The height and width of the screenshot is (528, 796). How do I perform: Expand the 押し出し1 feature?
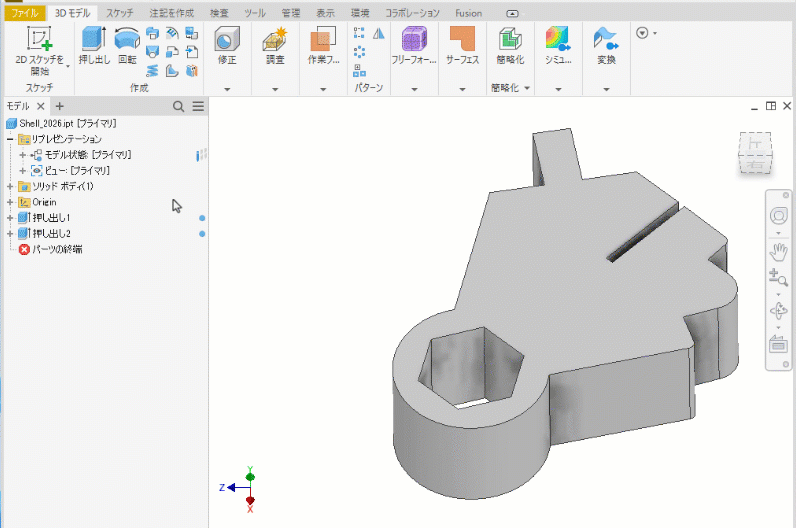click(10, 218)
